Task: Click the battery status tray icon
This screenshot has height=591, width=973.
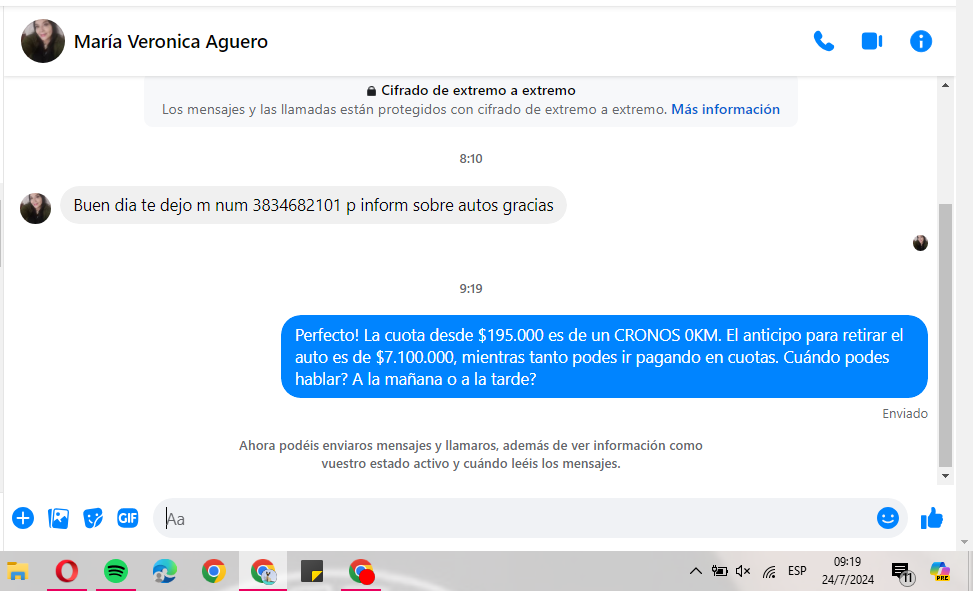Action: click(720, 571)
